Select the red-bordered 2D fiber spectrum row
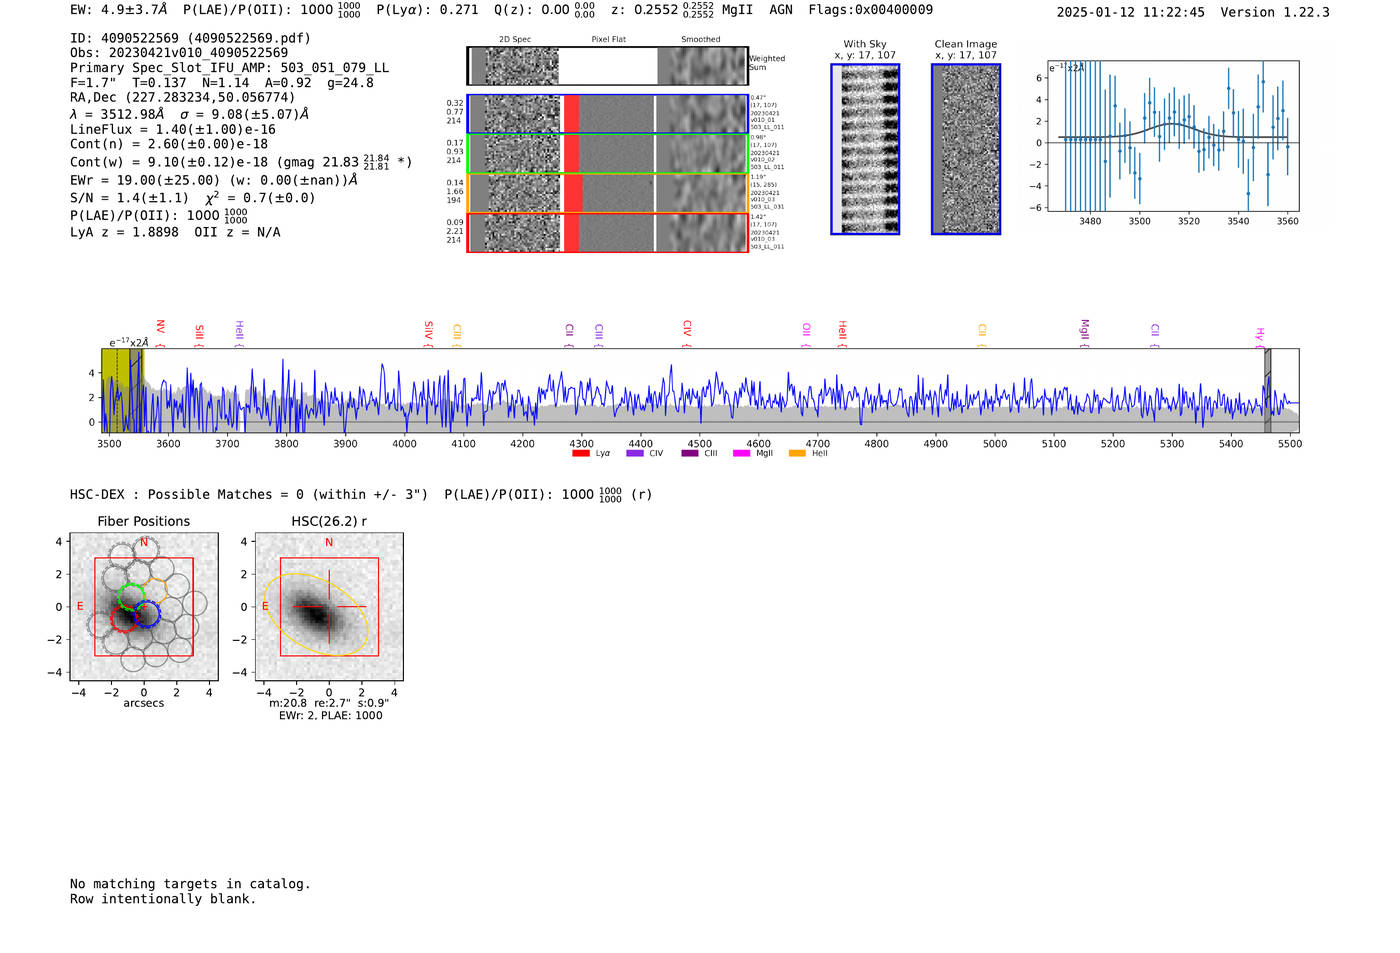Viewport: 1400px width, 953px height. tap(607, 233)
